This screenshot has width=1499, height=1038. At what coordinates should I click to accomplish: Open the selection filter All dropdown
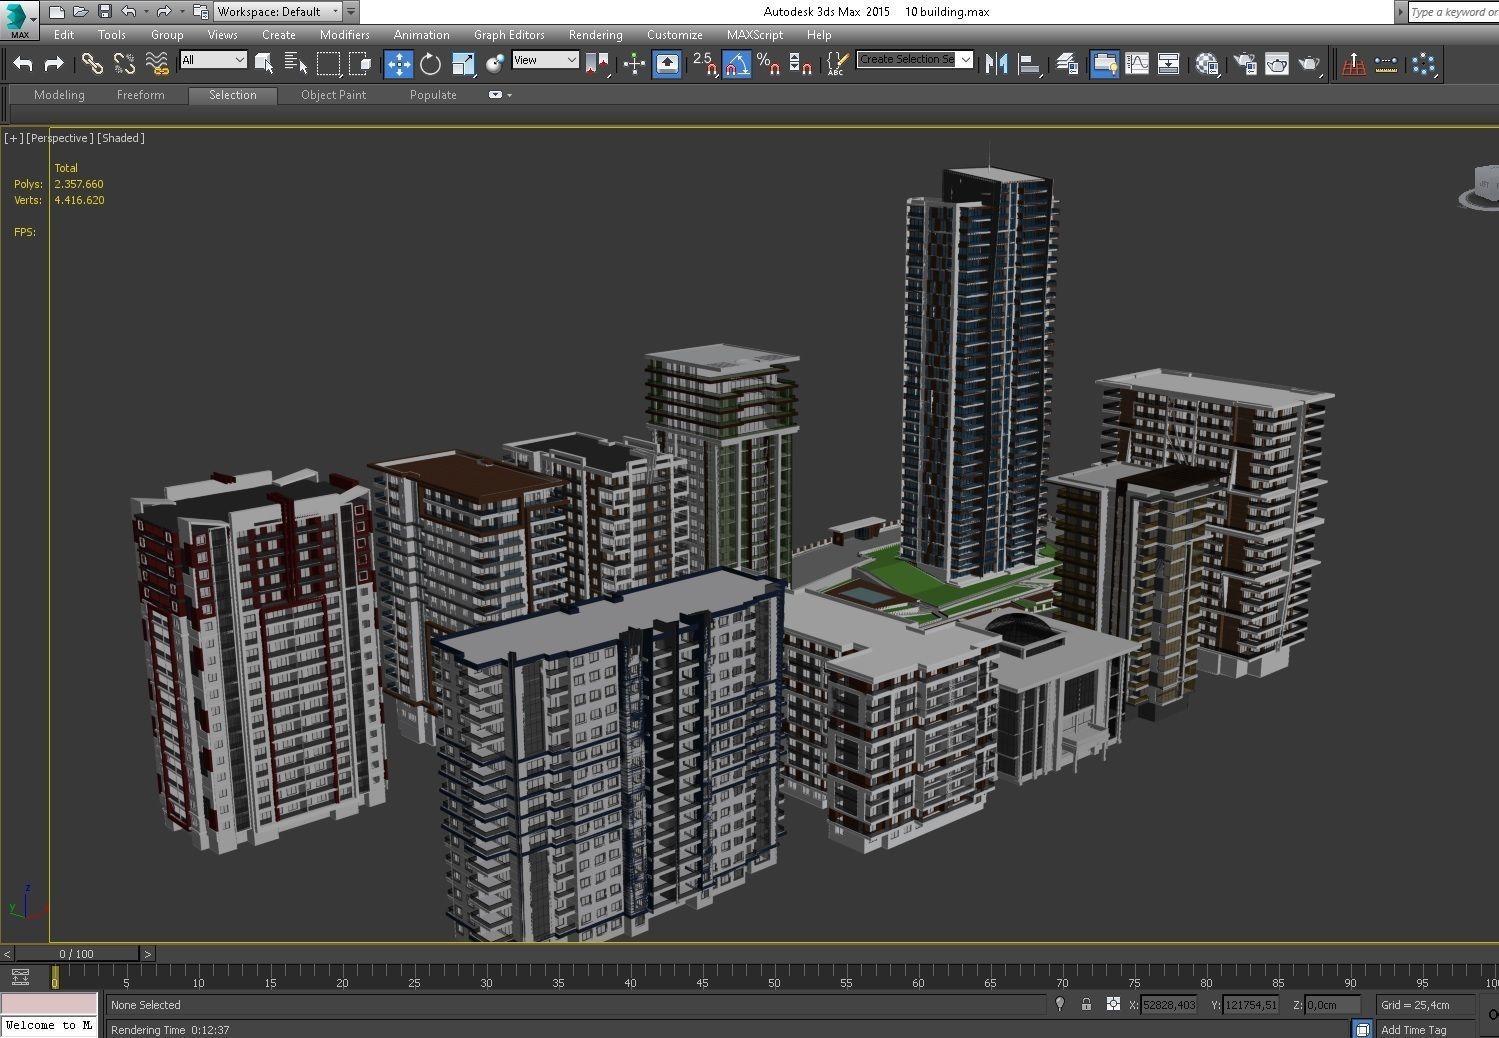point(213,60)
